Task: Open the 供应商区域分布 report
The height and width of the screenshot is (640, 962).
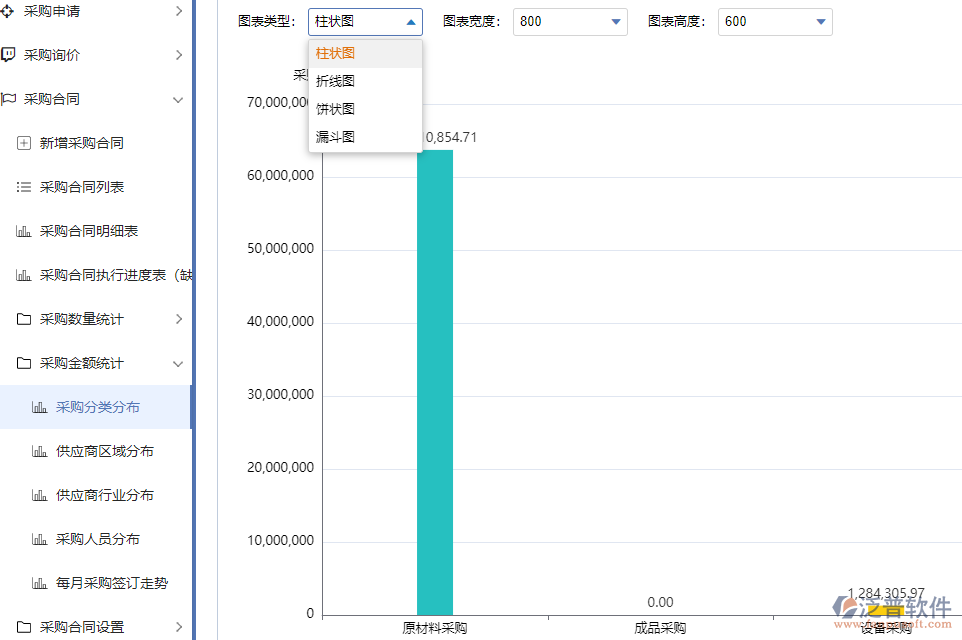Action: coord(100,450)
